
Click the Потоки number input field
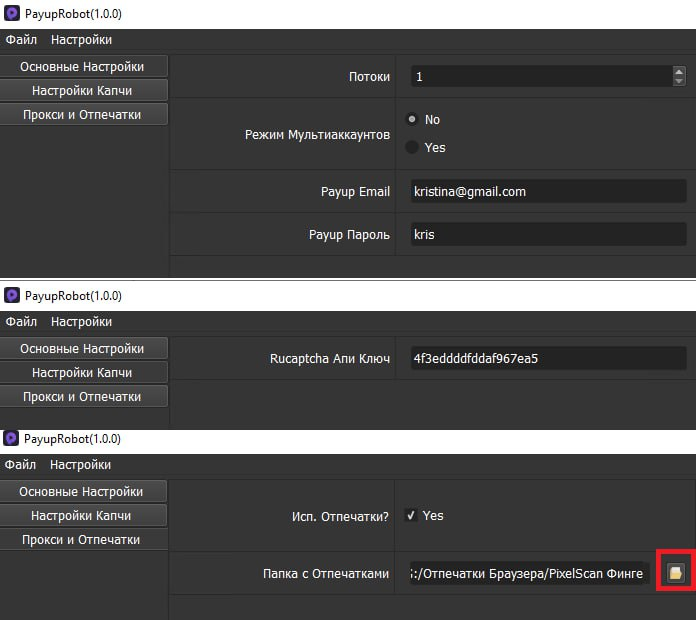pos(542,76)
